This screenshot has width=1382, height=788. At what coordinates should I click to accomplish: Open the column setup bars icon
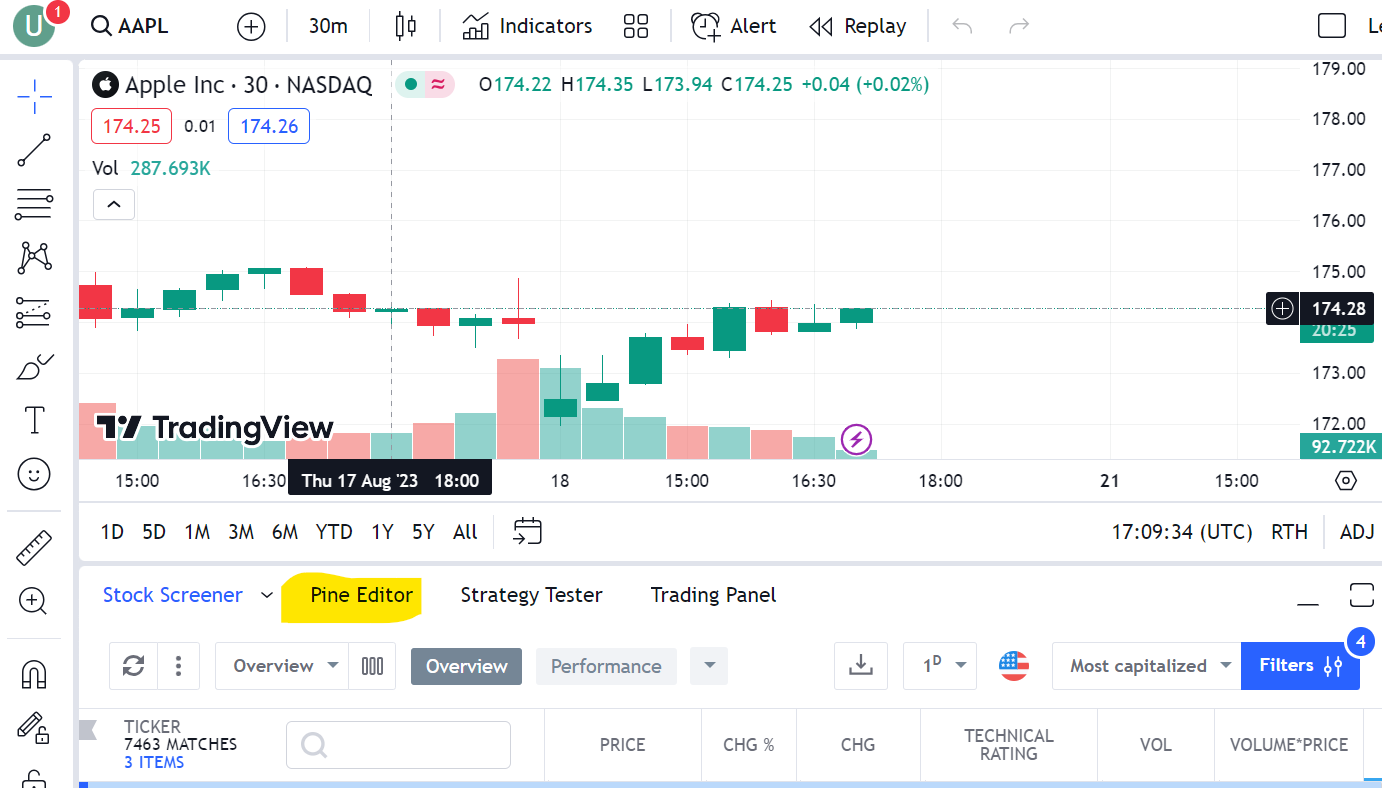(x=372, y=666)
